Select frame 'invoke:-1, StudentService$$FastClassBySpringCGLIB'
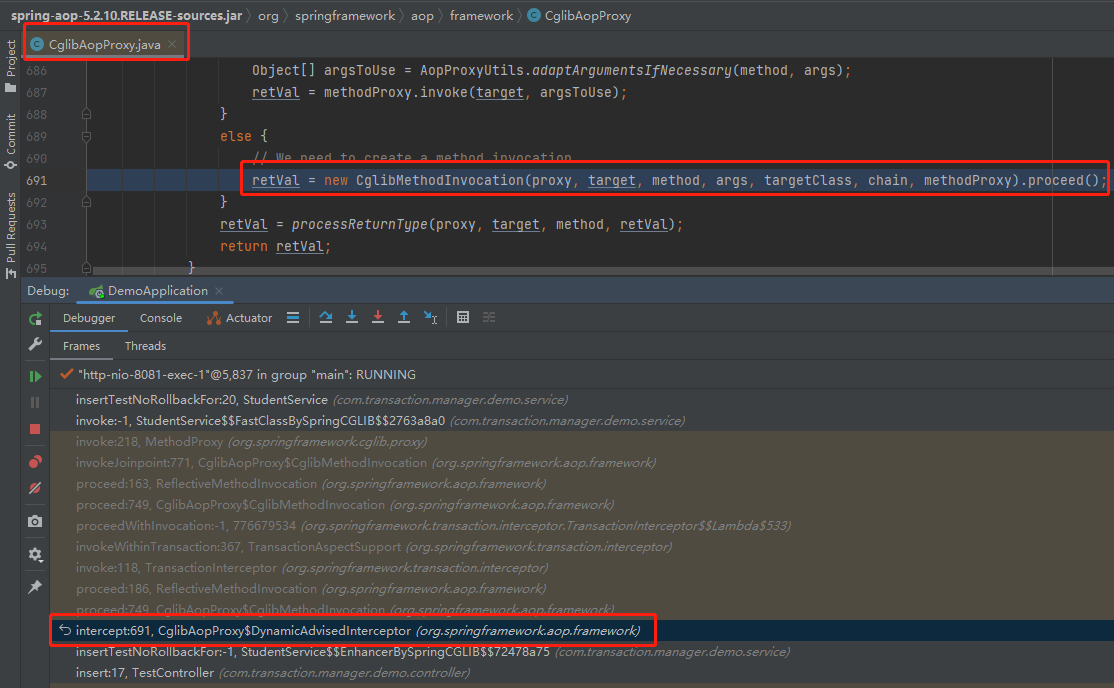 click(x=582, y=421)
